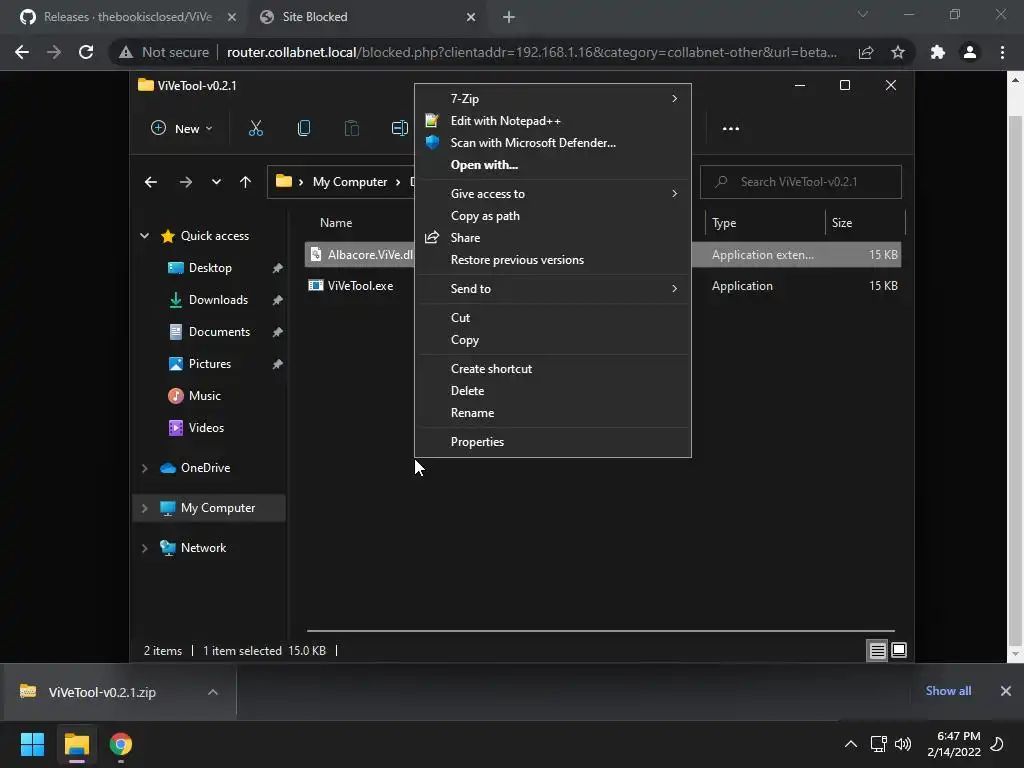Choose Create shortcut
Screen dimensions: 1024x768
552,369
